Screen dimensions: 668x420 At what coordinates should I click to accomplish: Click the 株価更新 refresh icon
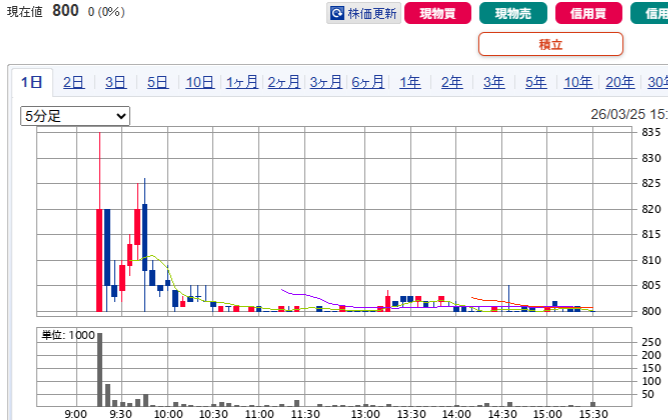click(x=337, y=14)
